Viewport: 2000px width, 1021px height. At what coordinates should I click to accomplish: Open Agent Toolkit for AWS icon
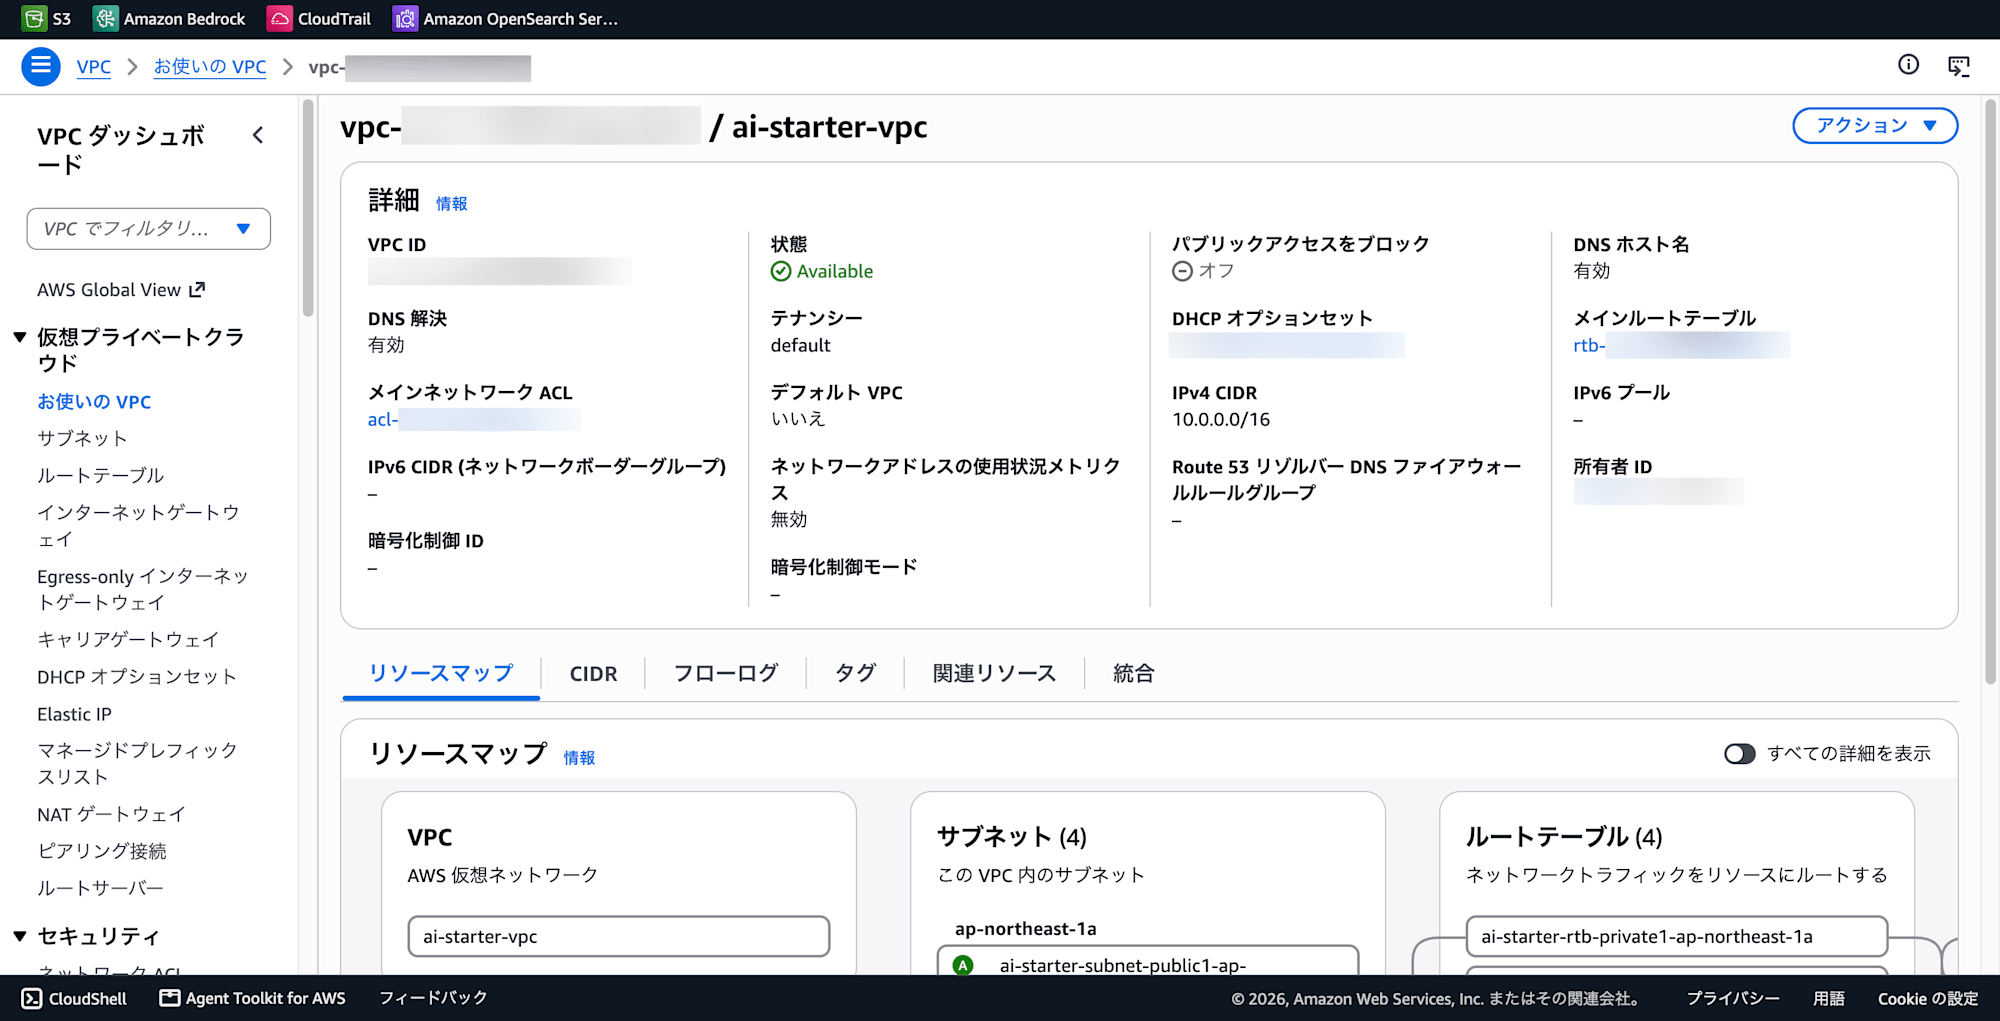coord(170,998)
